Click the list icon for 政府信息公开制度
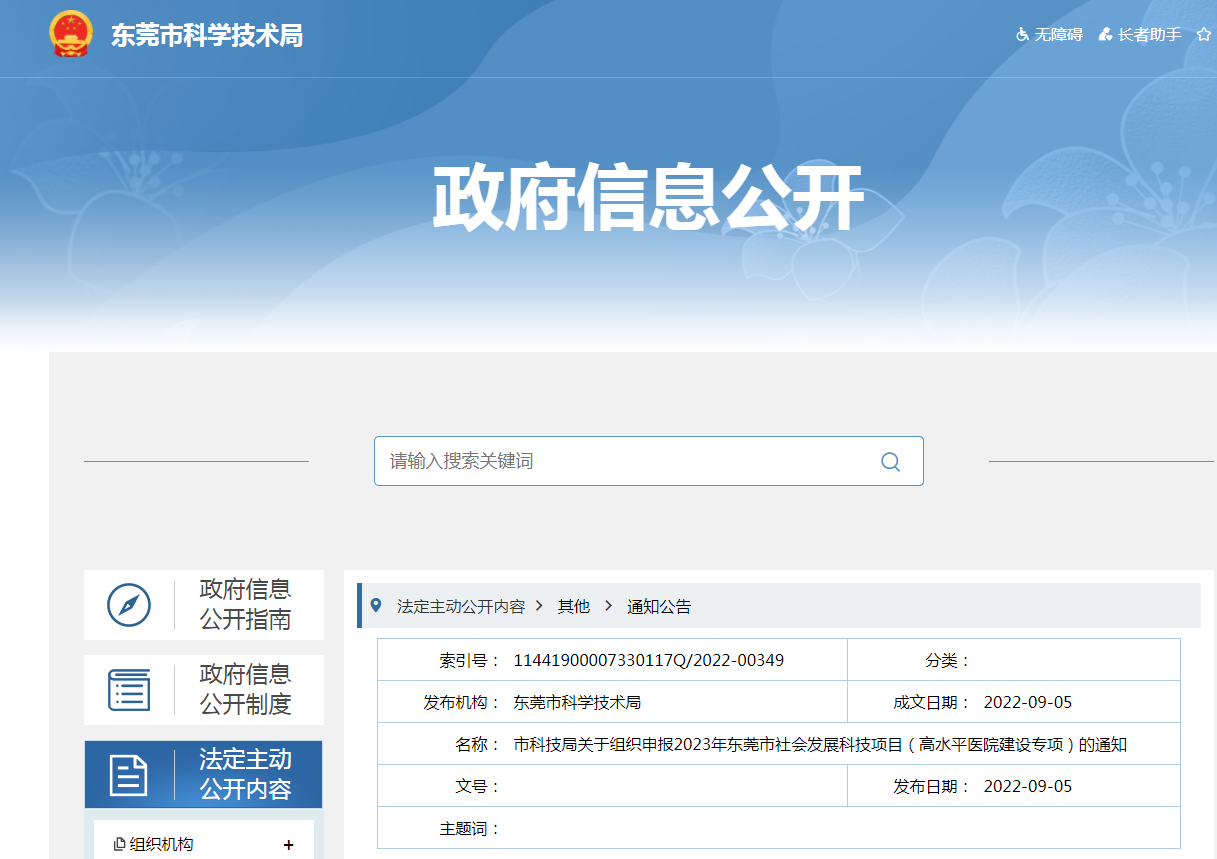 pyautogui.click(x=129, y=690)
